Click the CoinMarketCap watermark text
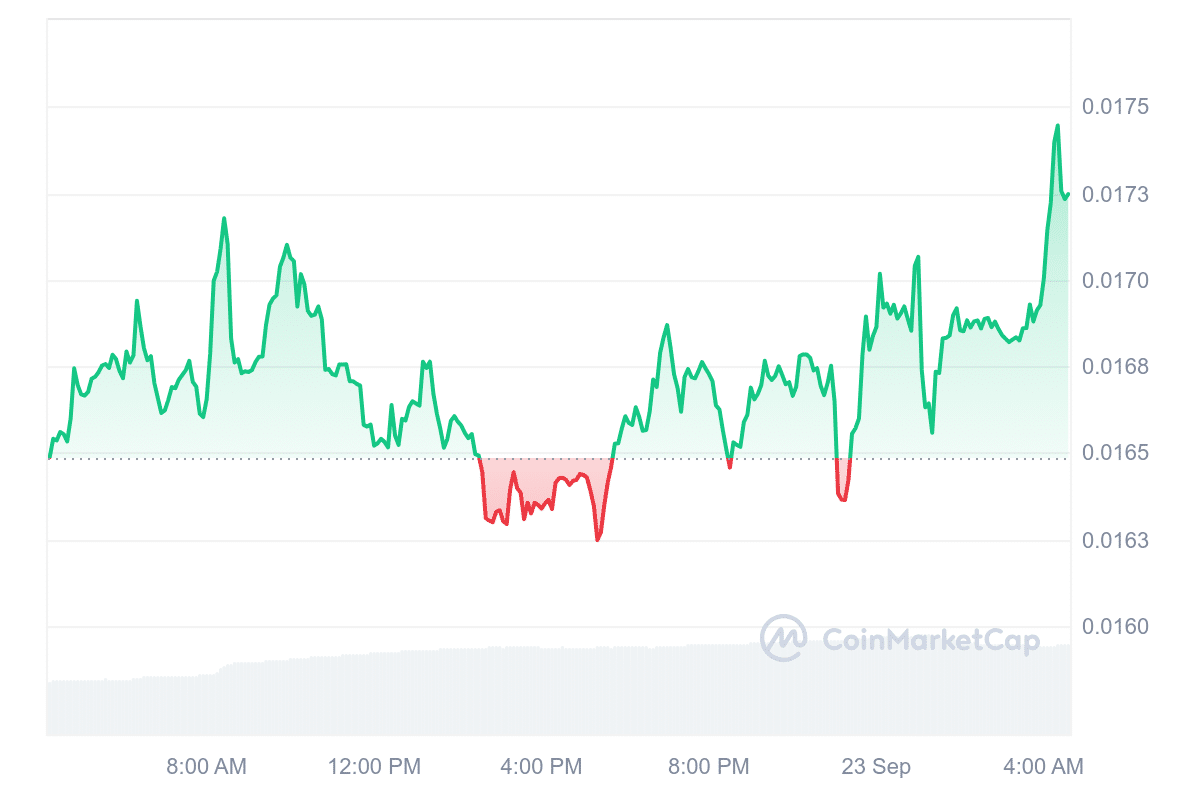This screenshot has height=800, width=1200. coord(930,640)
